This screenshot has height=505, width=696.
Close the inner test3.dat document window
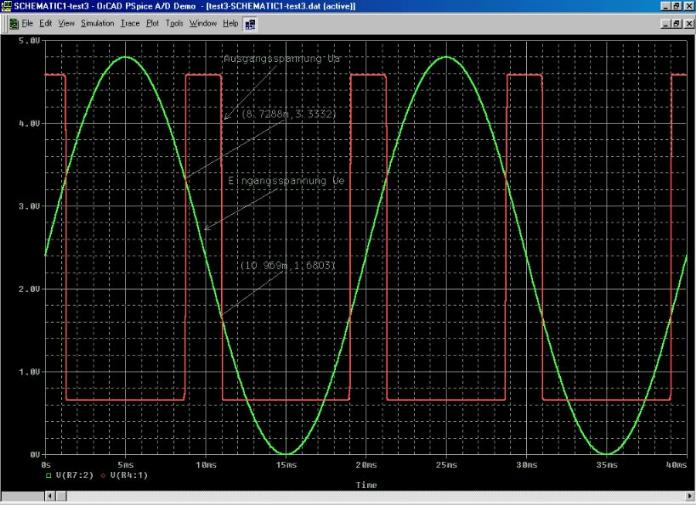[x=689, y=24]
